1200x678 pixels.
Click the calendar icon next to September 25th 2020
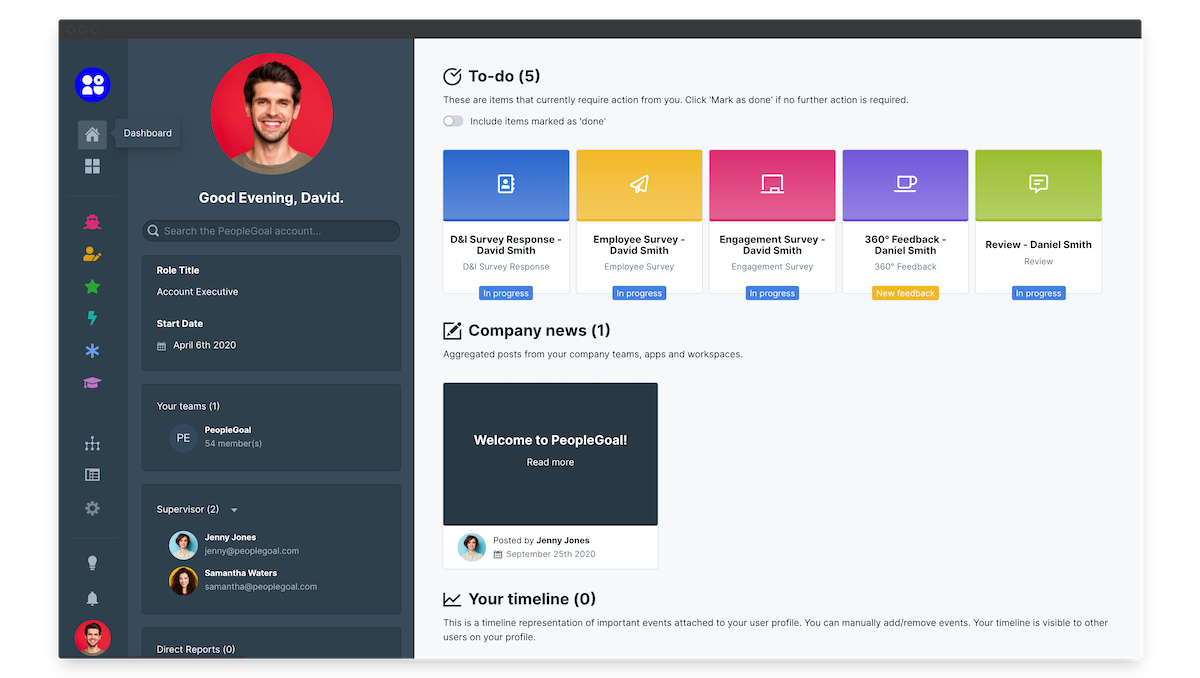498,554
